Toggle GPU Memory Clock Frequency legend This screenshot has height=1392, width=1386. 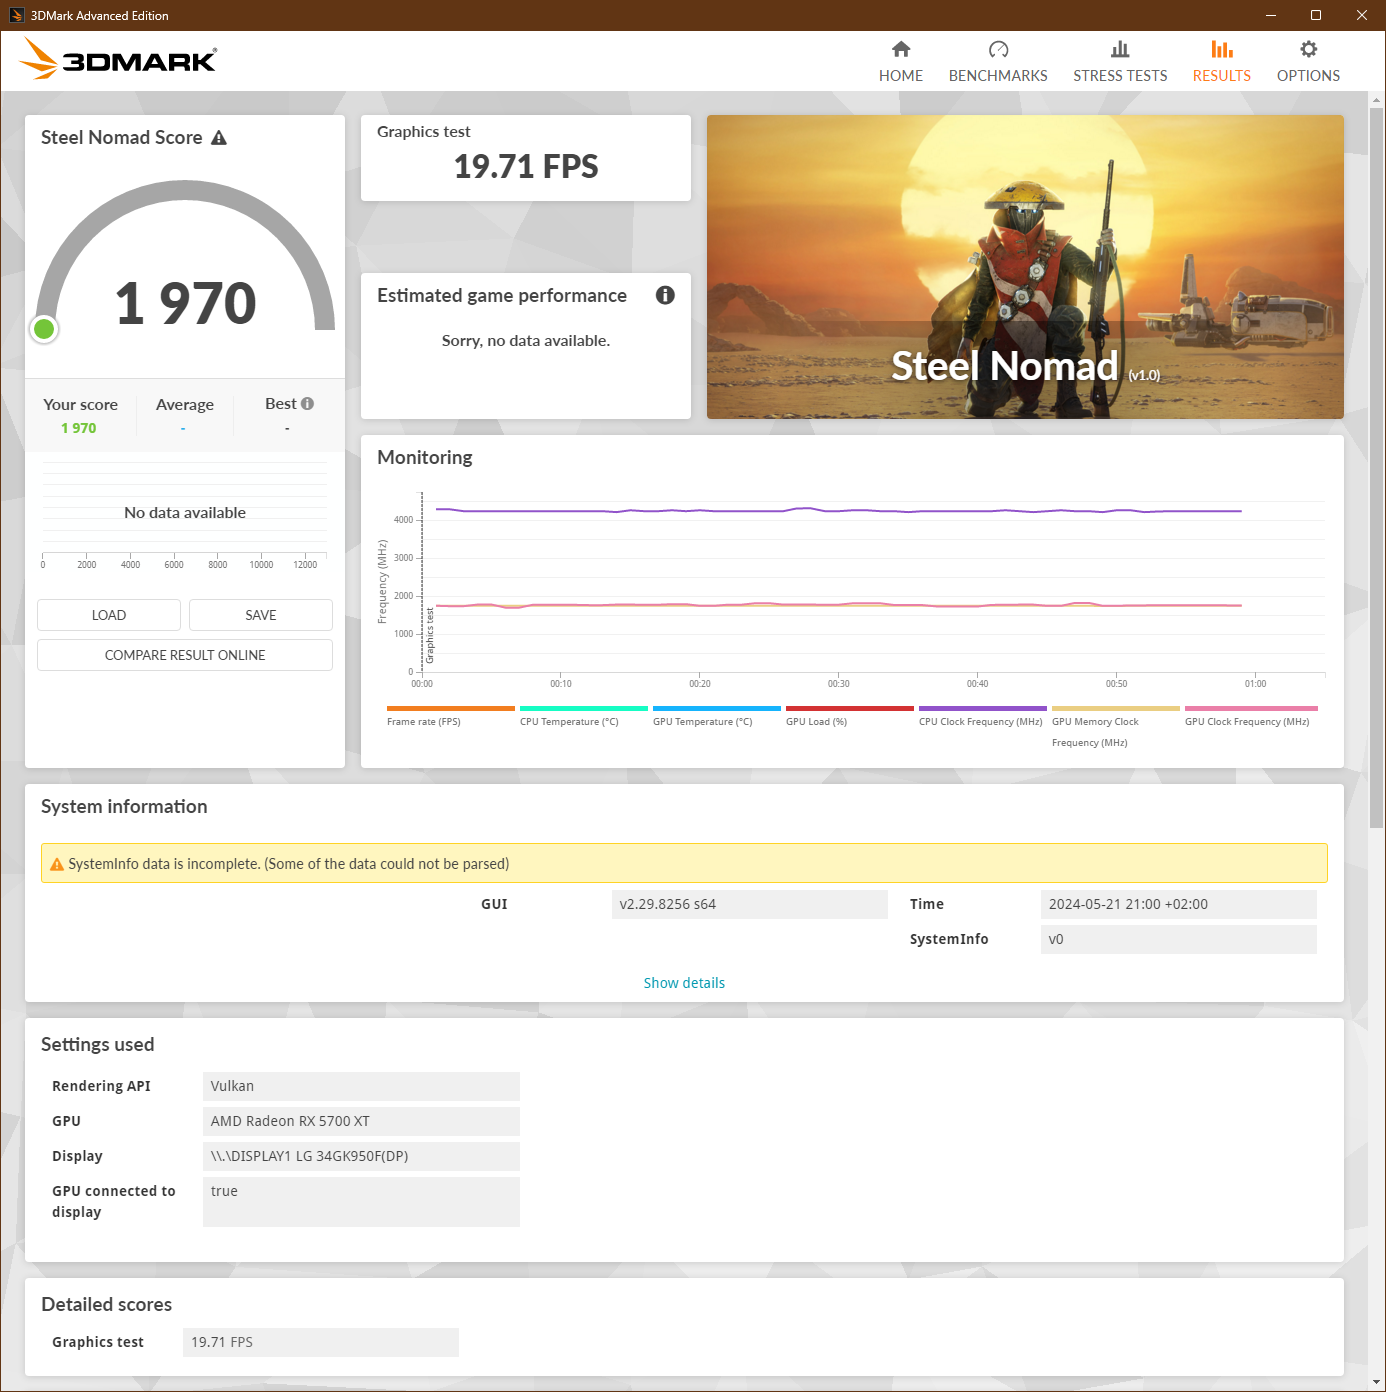click(x=1115, y=727)
